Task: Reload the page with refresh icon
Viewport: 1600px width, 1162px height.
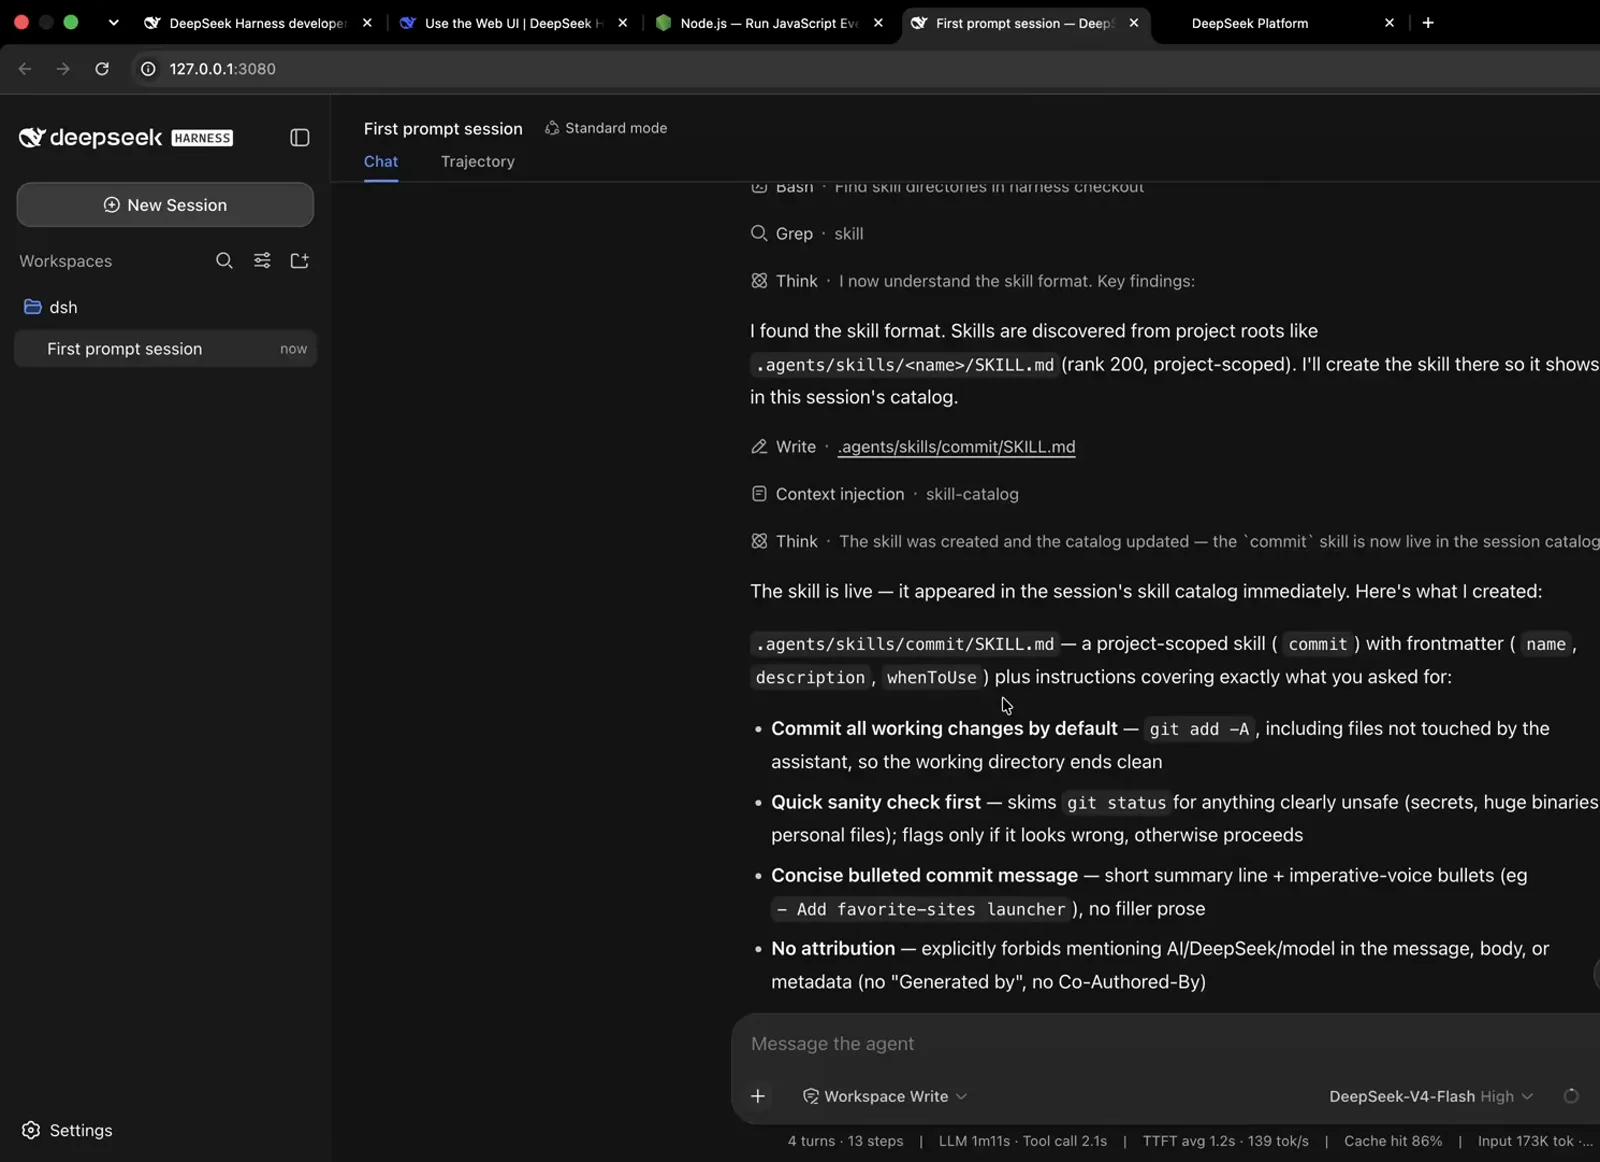Action: 102,69
